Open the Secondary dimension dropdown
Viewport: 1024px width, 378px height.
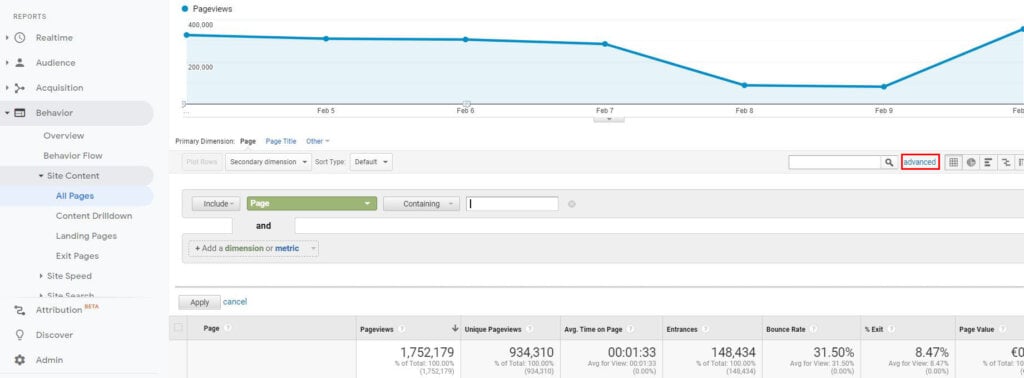pos(268,162)
